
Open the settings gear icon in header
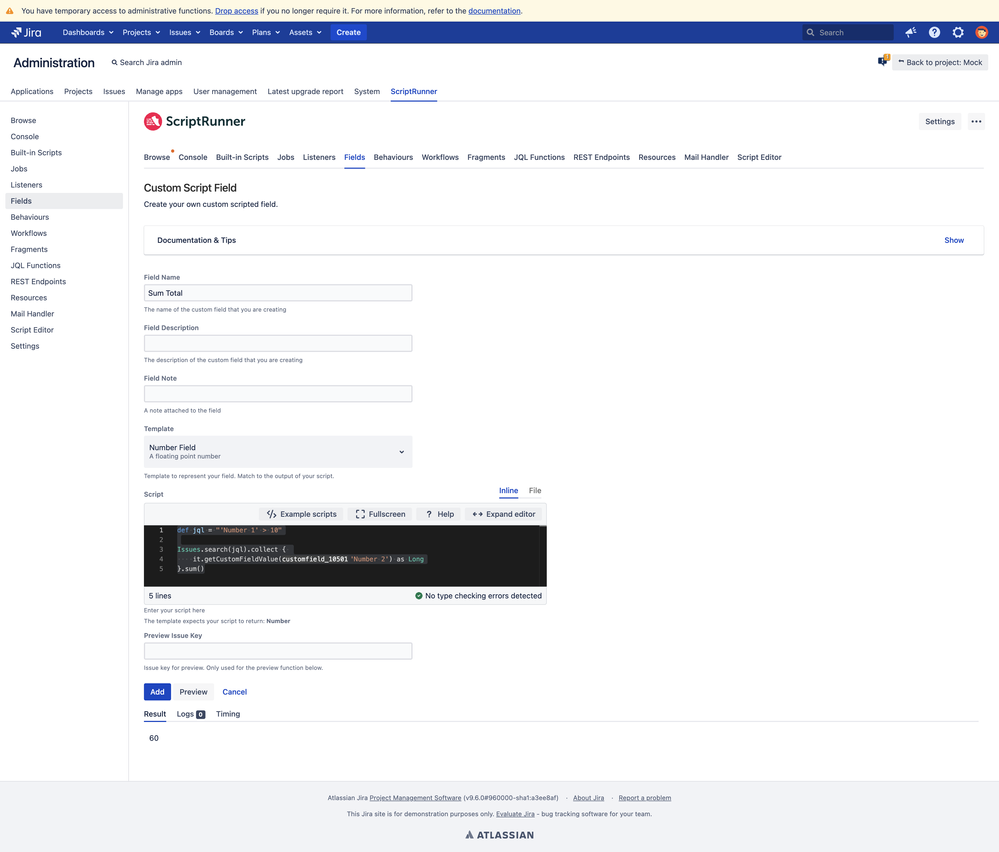point(958,32)
